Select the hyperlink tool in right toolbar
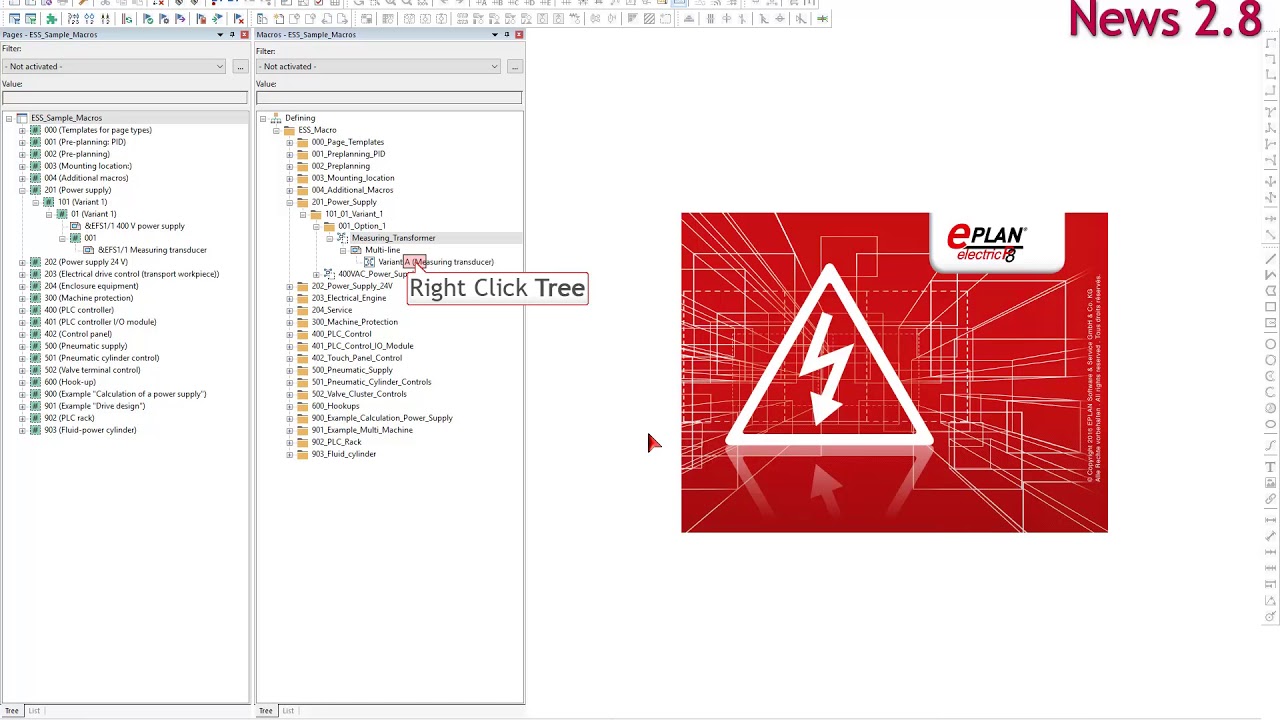 1271,499
